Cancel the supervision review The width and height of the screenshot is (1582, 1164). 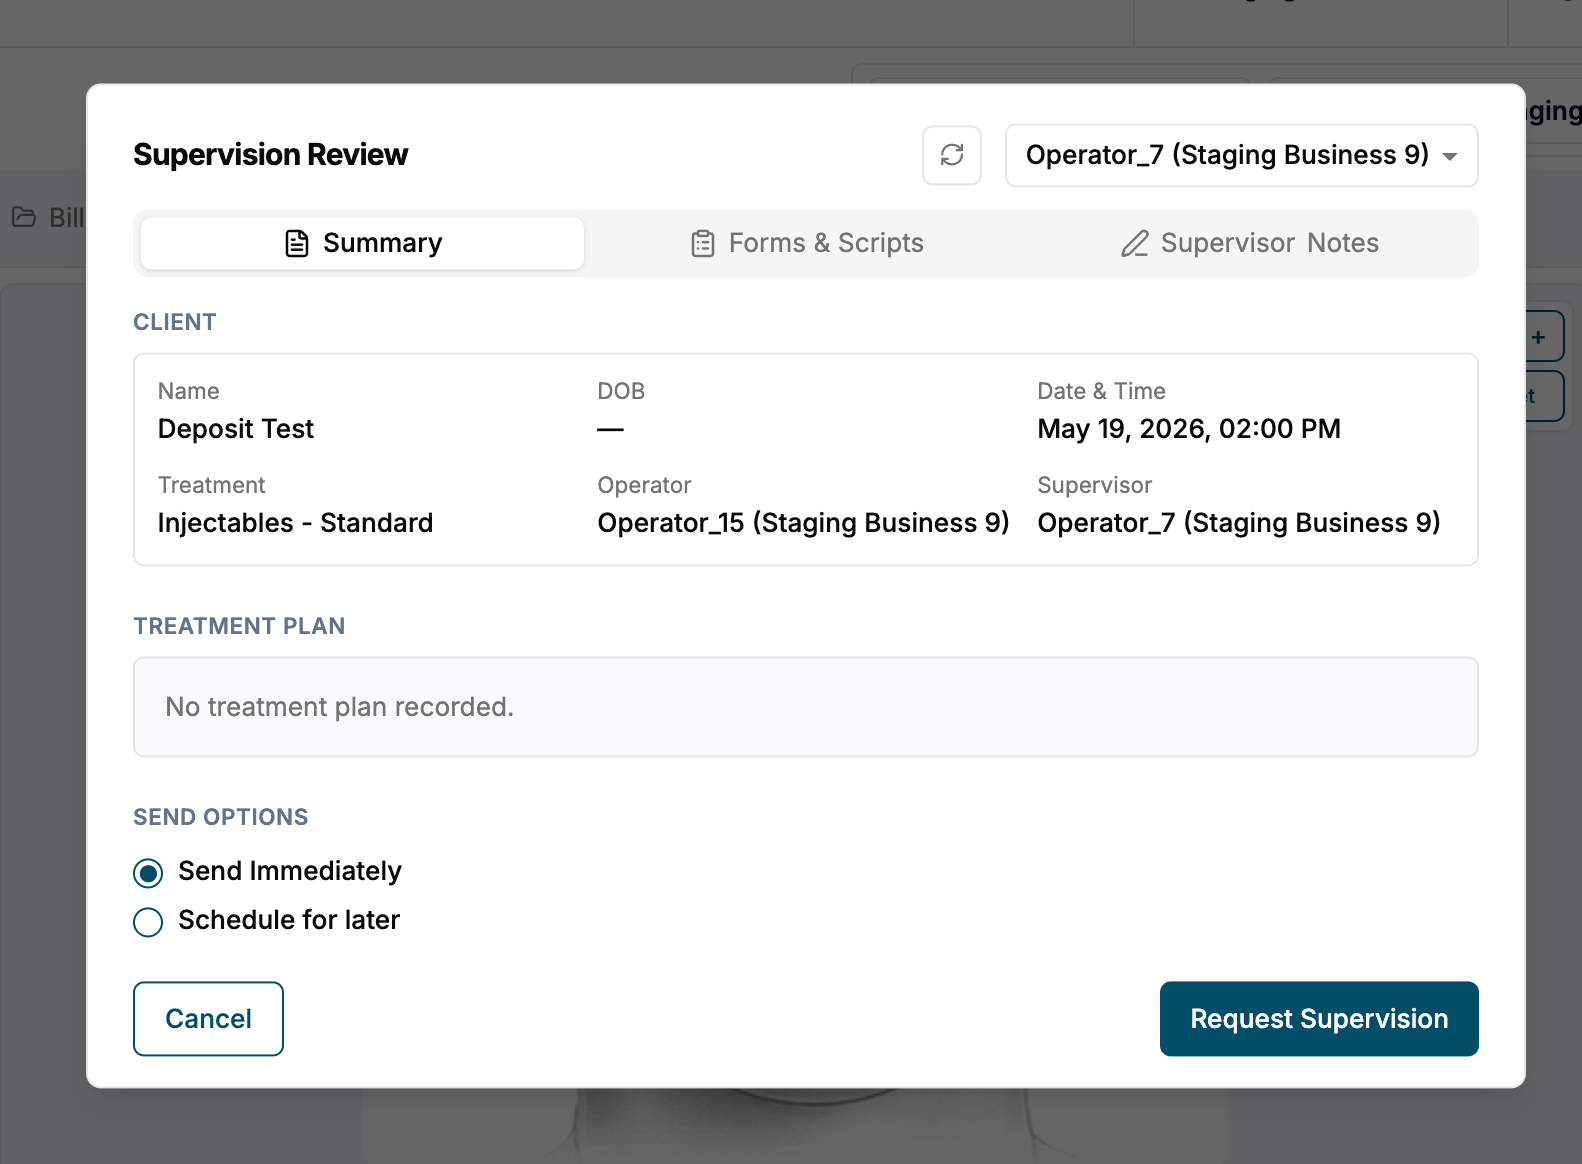click(x=208, y=1018)
